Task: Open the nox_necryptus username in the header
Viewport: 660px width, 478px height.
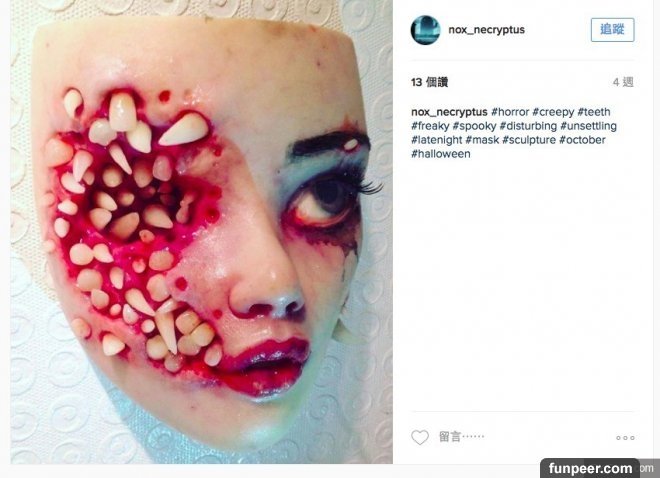Action: (487, 30)
